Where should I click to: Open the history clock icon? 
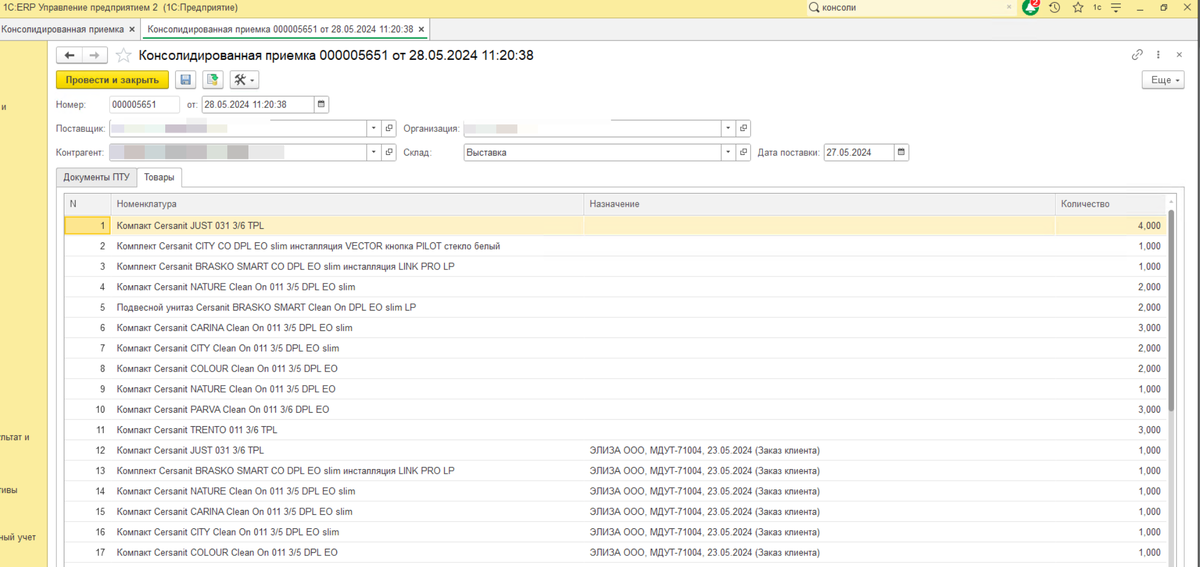(x=1054, y=7)
